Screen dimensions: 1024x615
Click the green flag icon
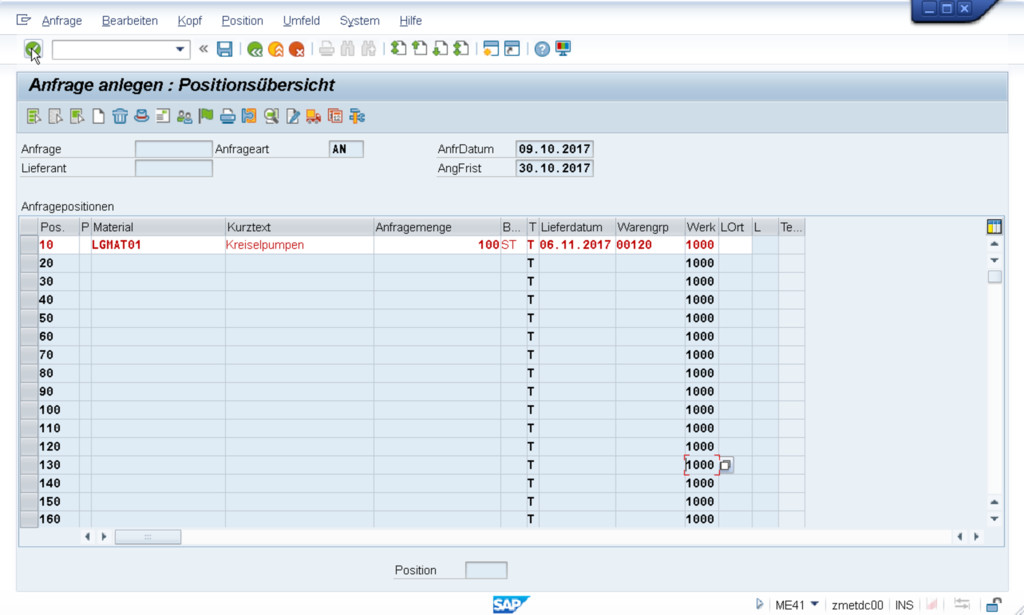coord(206,116)
